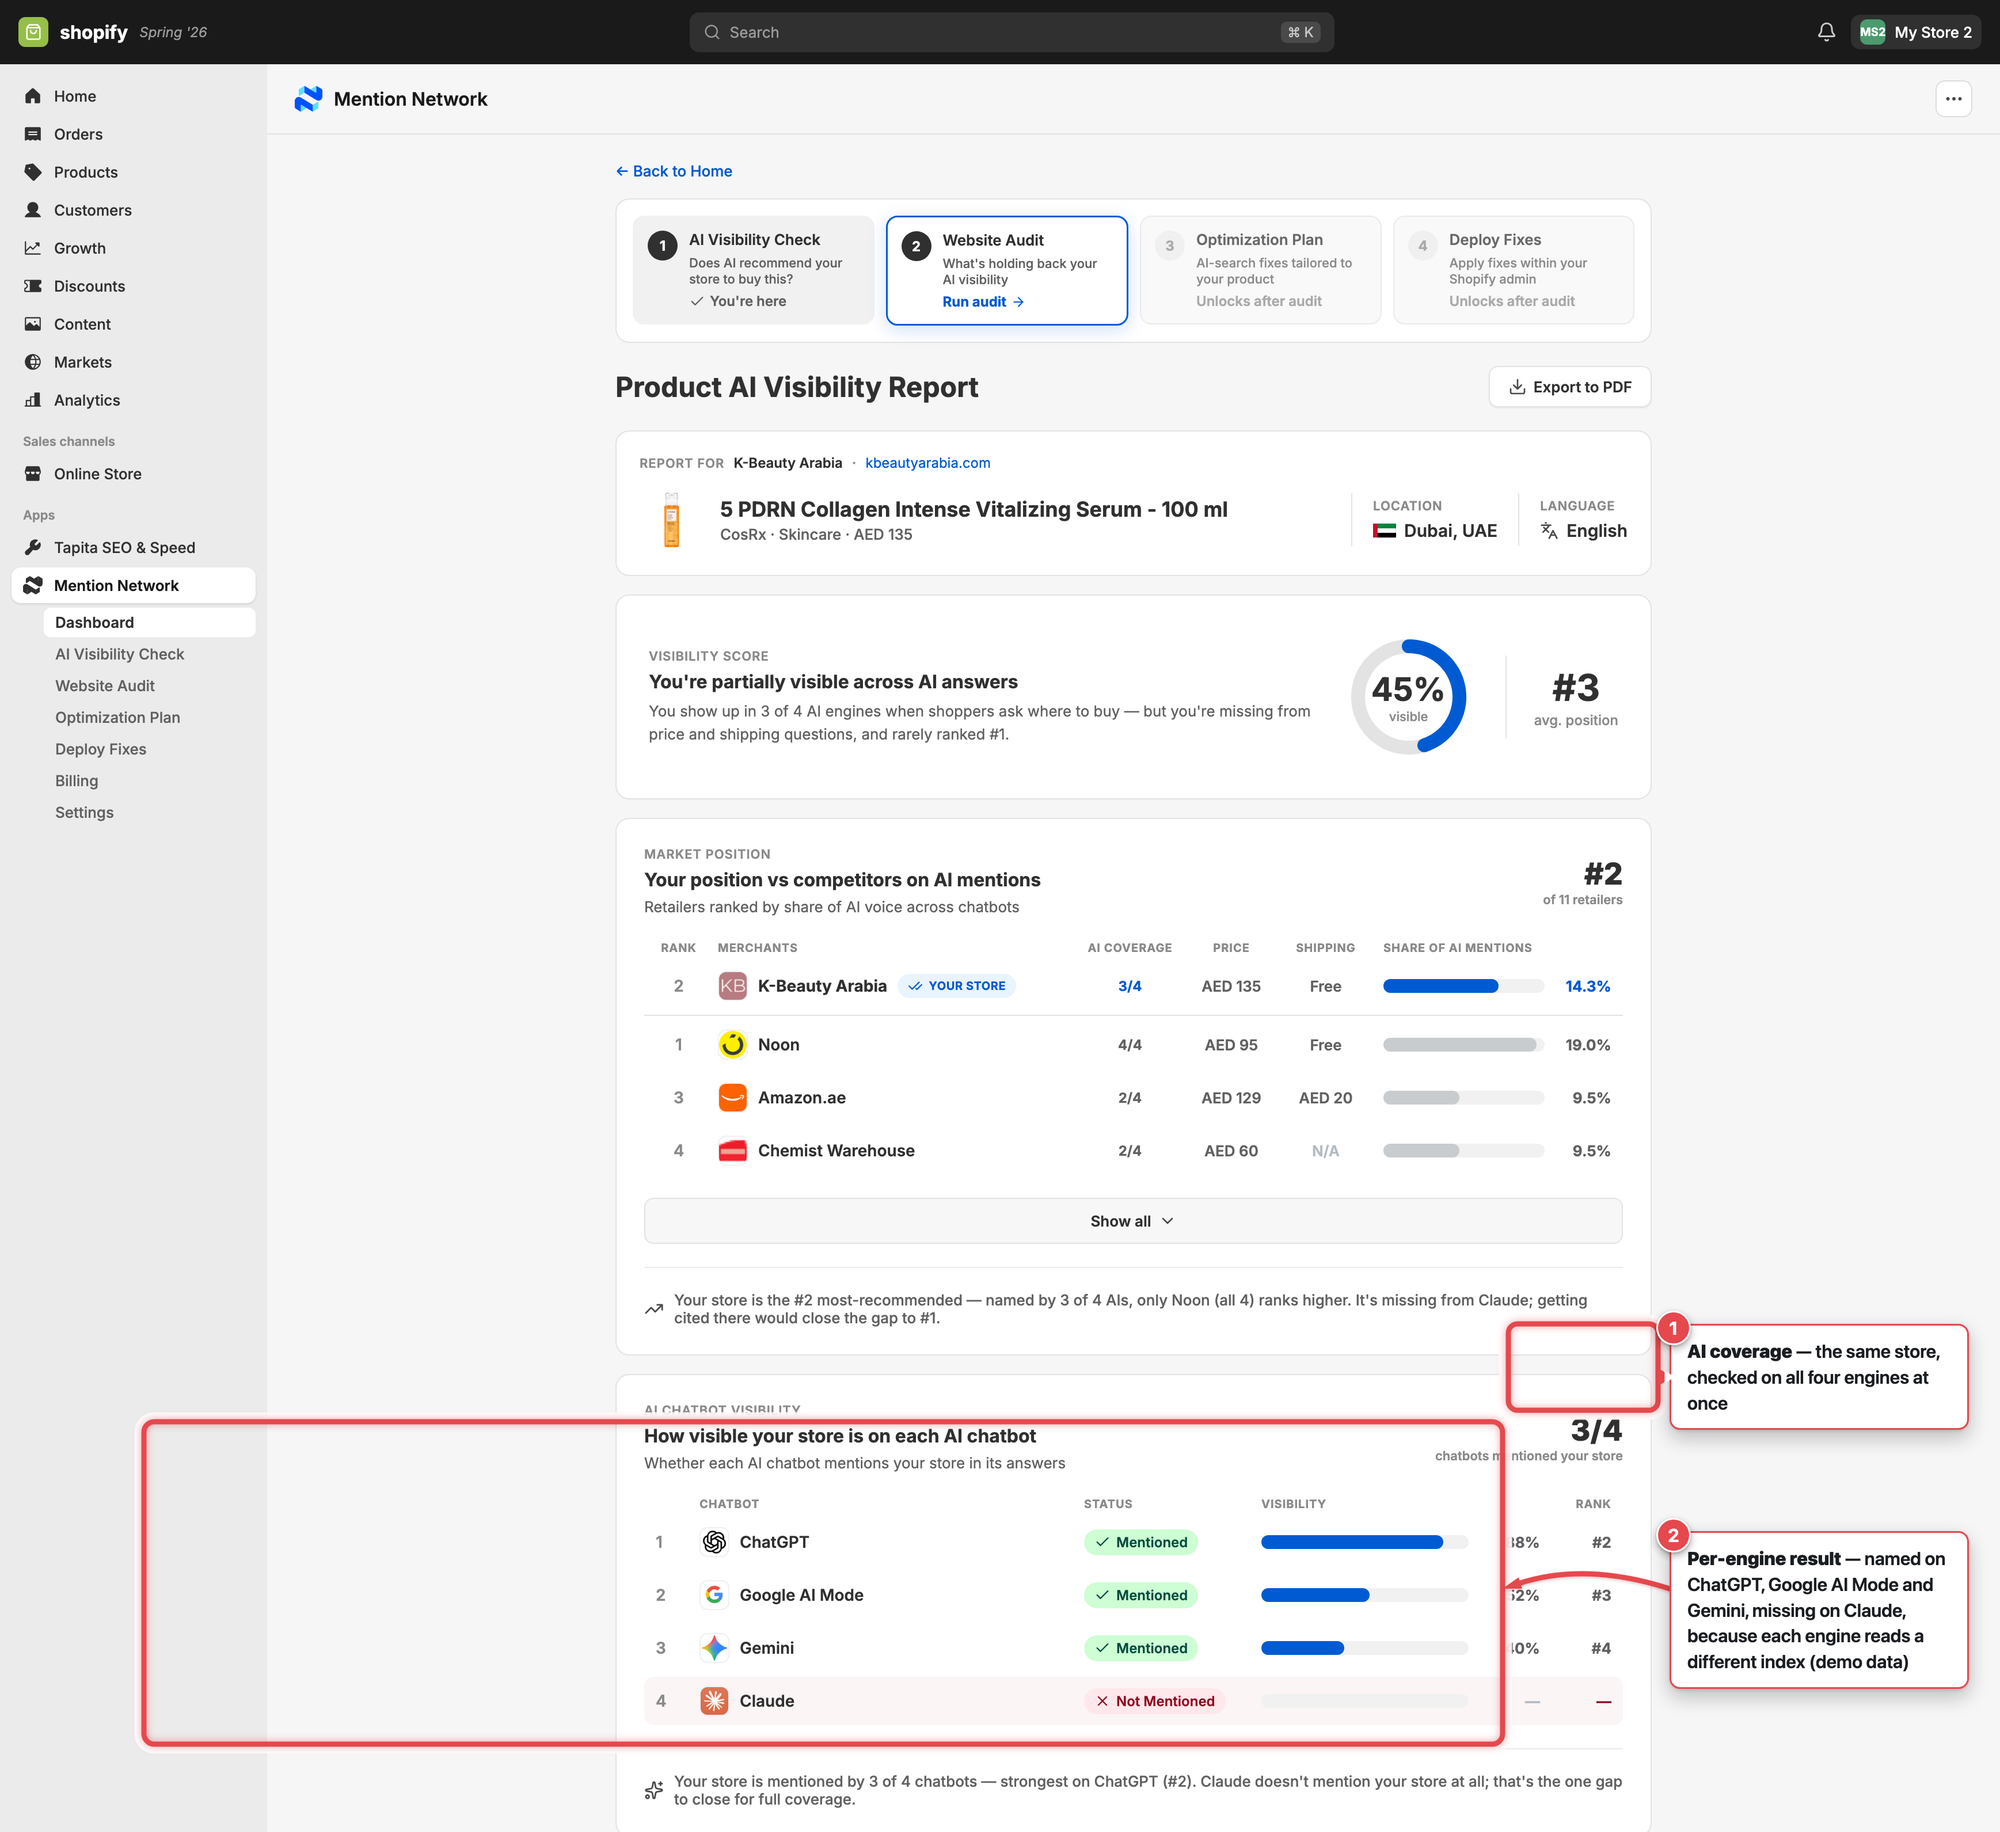Click the Products tag icon

click(33, 172)
